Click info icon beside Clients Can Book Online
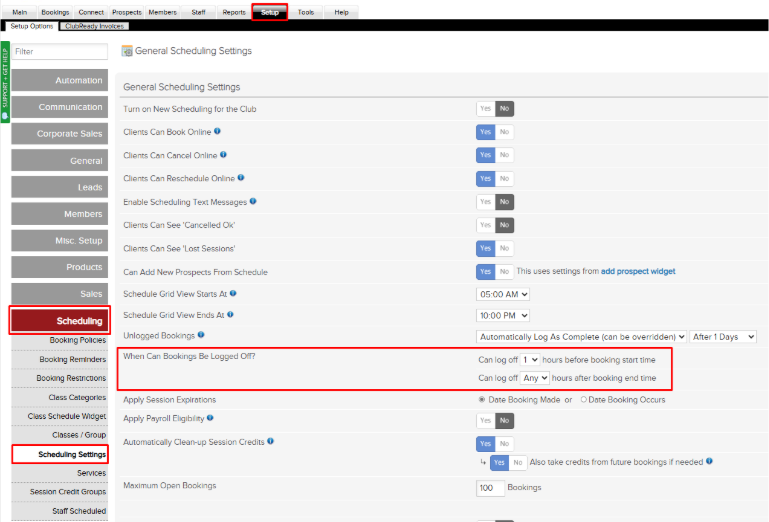769x522 pixels. click(x=218, y=131)
